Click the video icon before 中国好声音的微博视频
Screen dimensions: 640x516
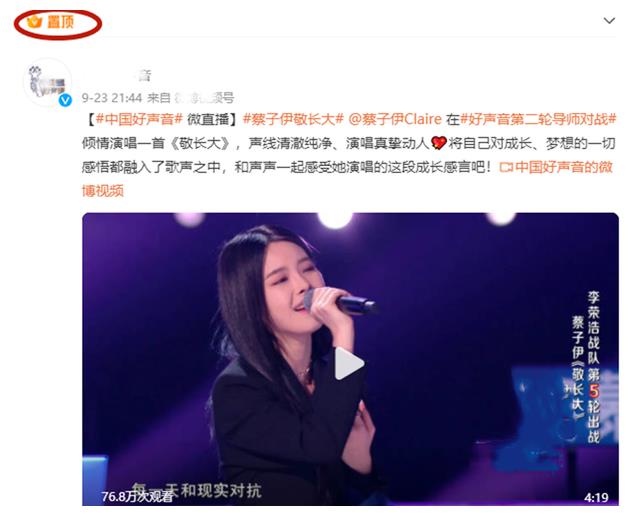point(506,167)
